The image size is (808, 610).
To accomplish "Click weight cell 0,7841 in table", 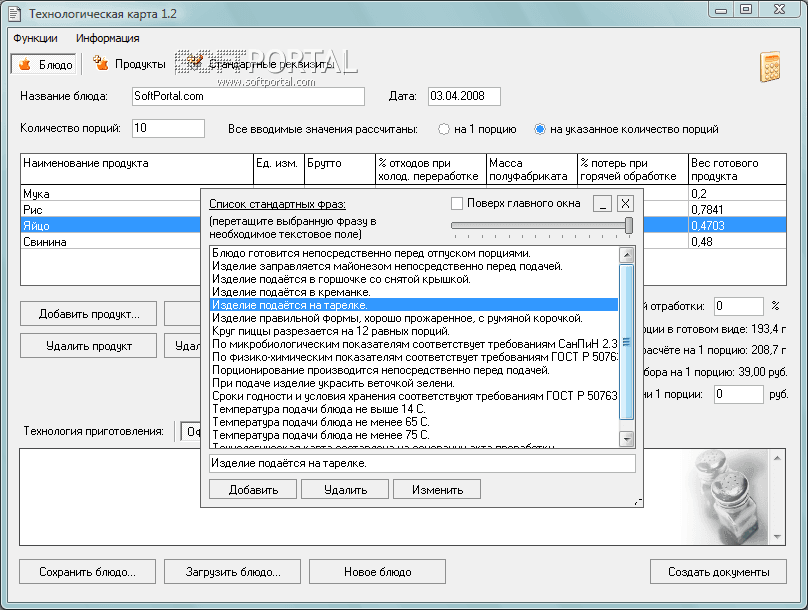I will coord(737,210).
